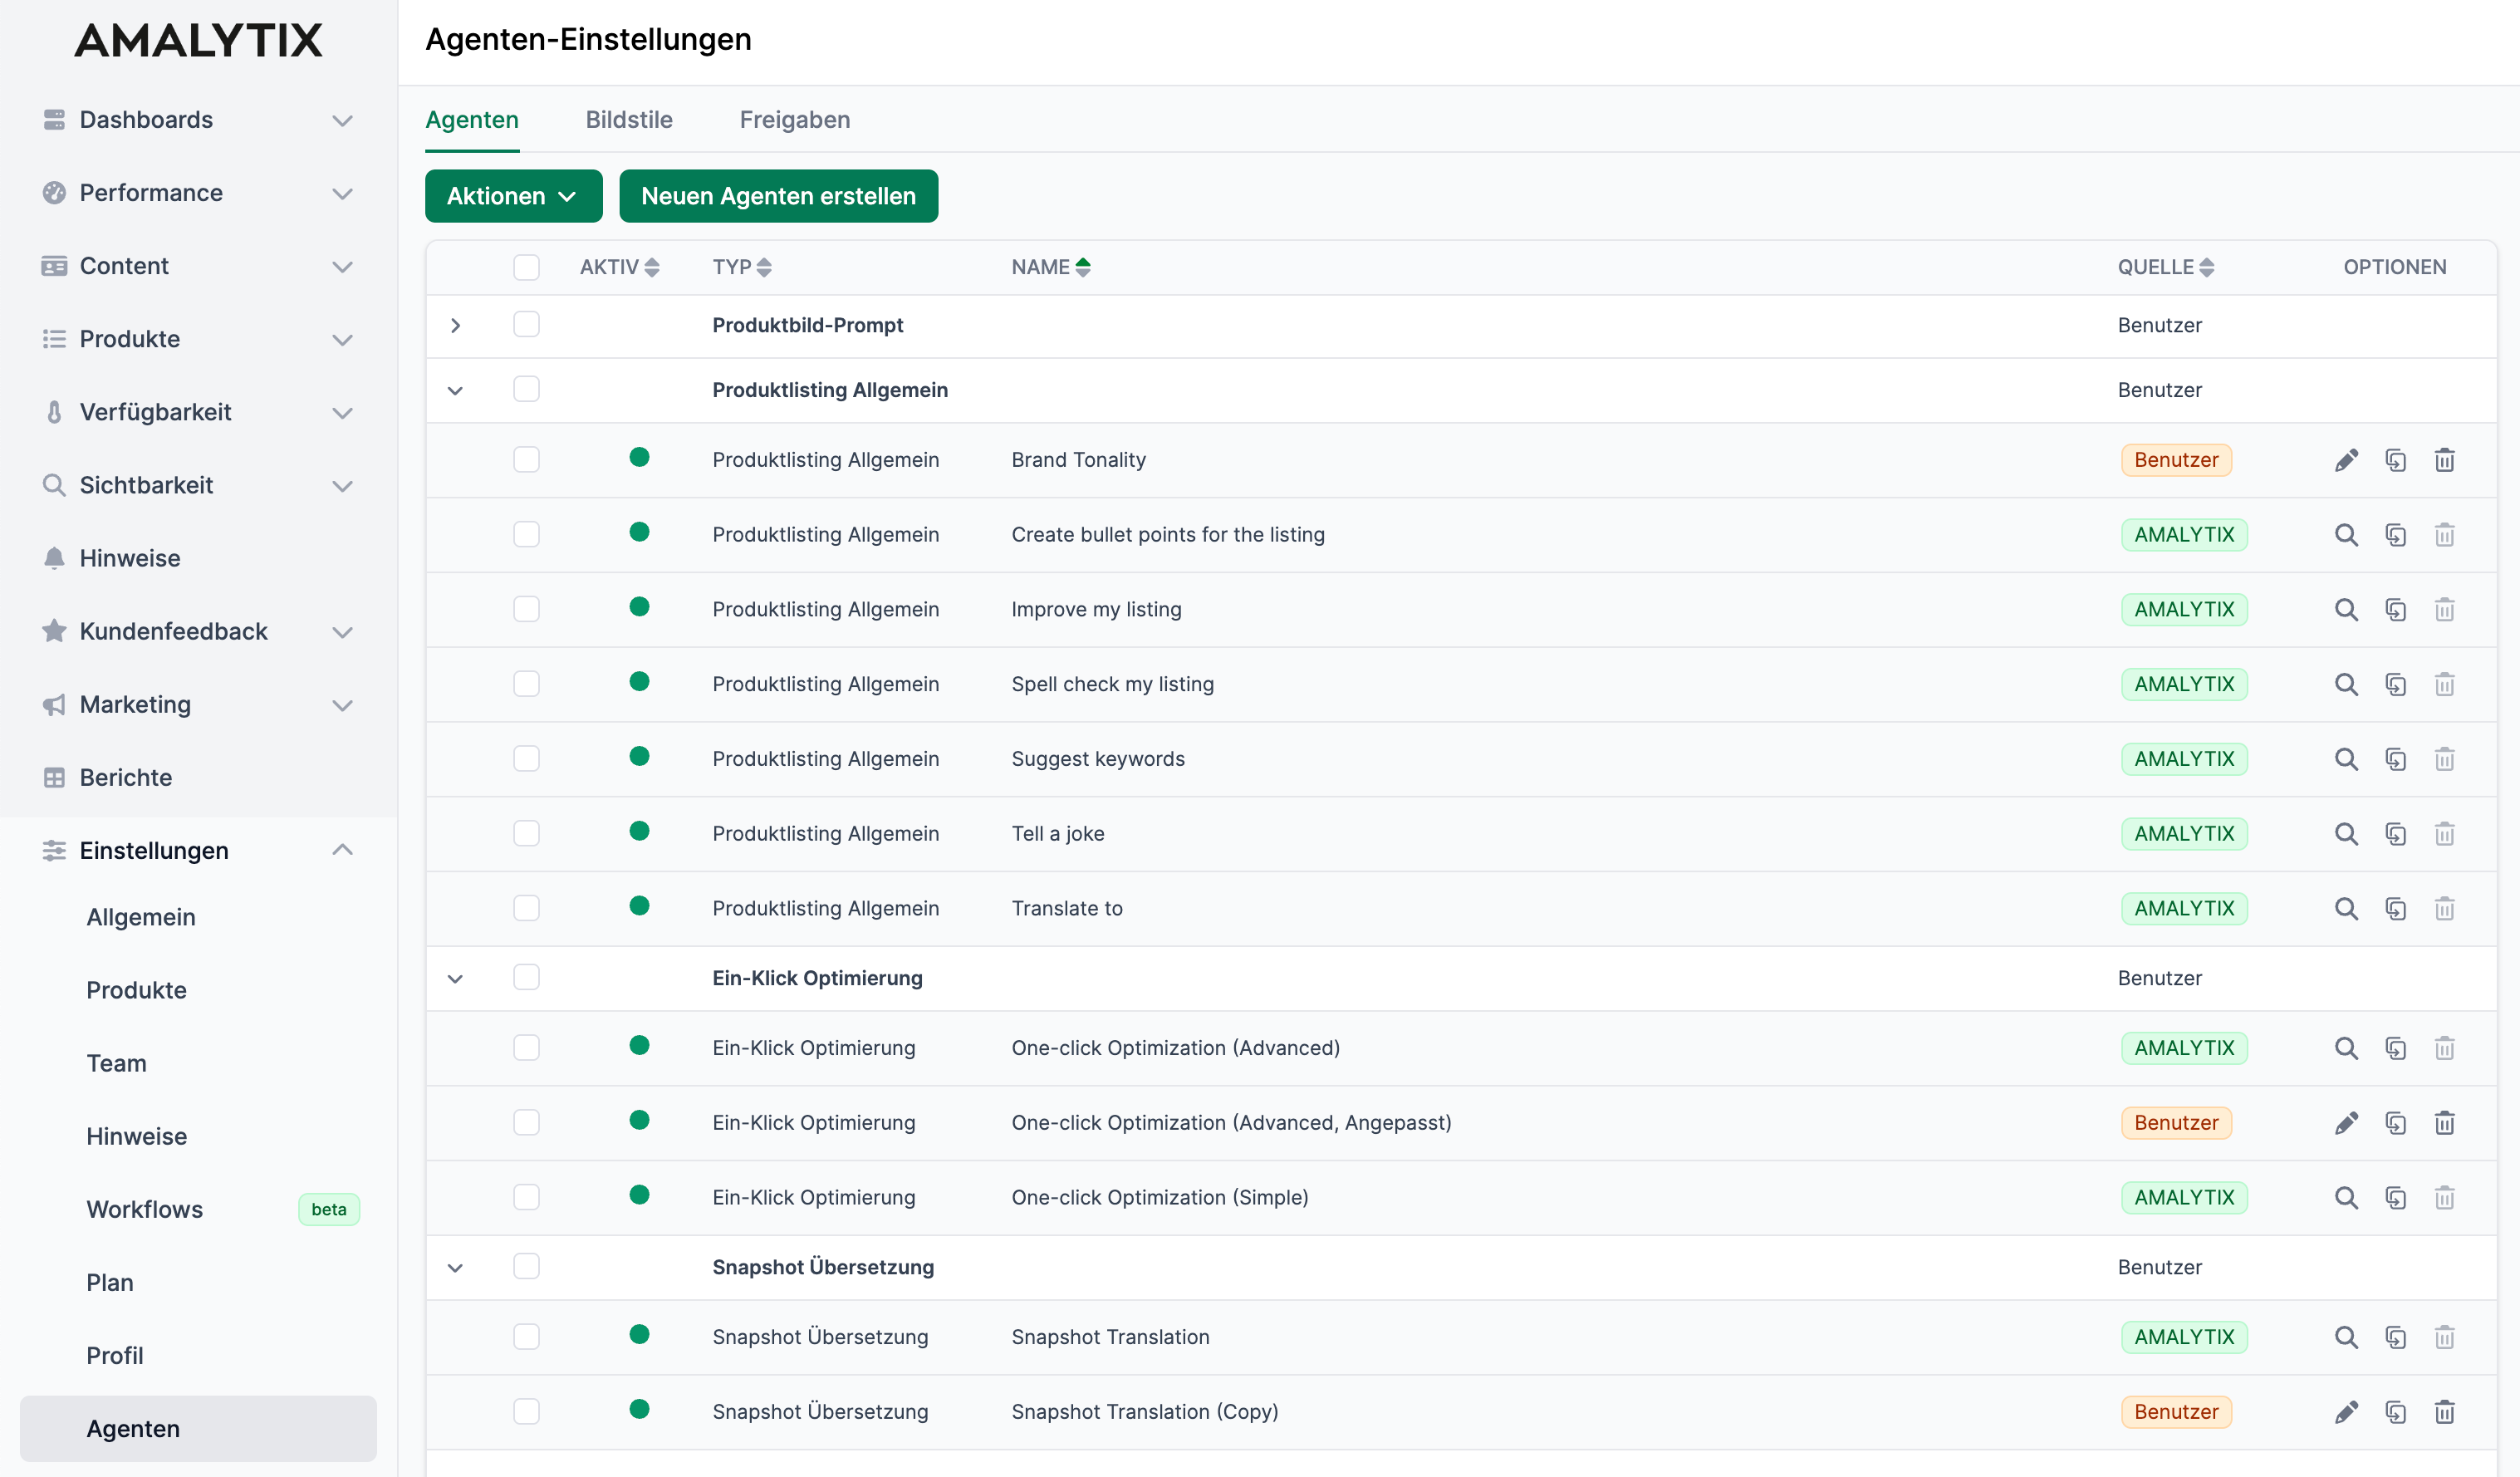Screen dimensions: 2520x1477
Task: Open the Aktionen dropdown menu
Action: [x=513, y=196]
